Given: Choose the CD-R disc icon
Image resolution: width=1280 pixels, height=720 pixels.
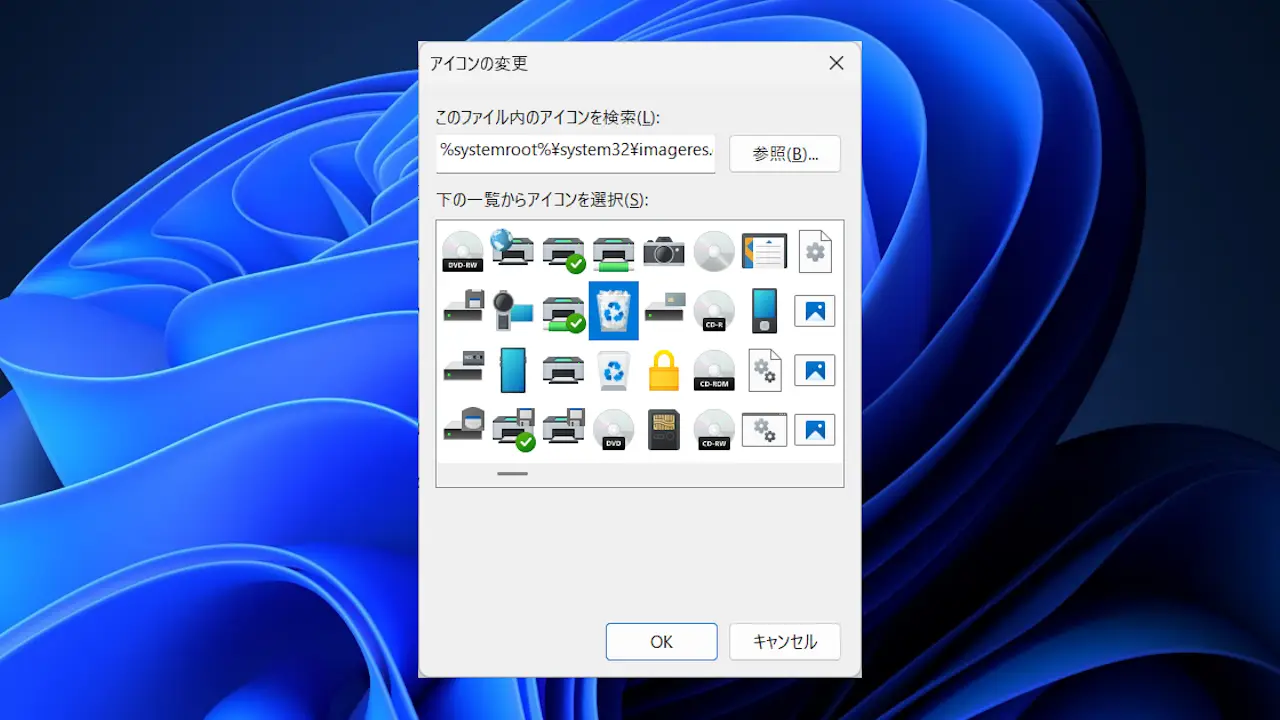Looking at the screenshot, I should (714, 311).
